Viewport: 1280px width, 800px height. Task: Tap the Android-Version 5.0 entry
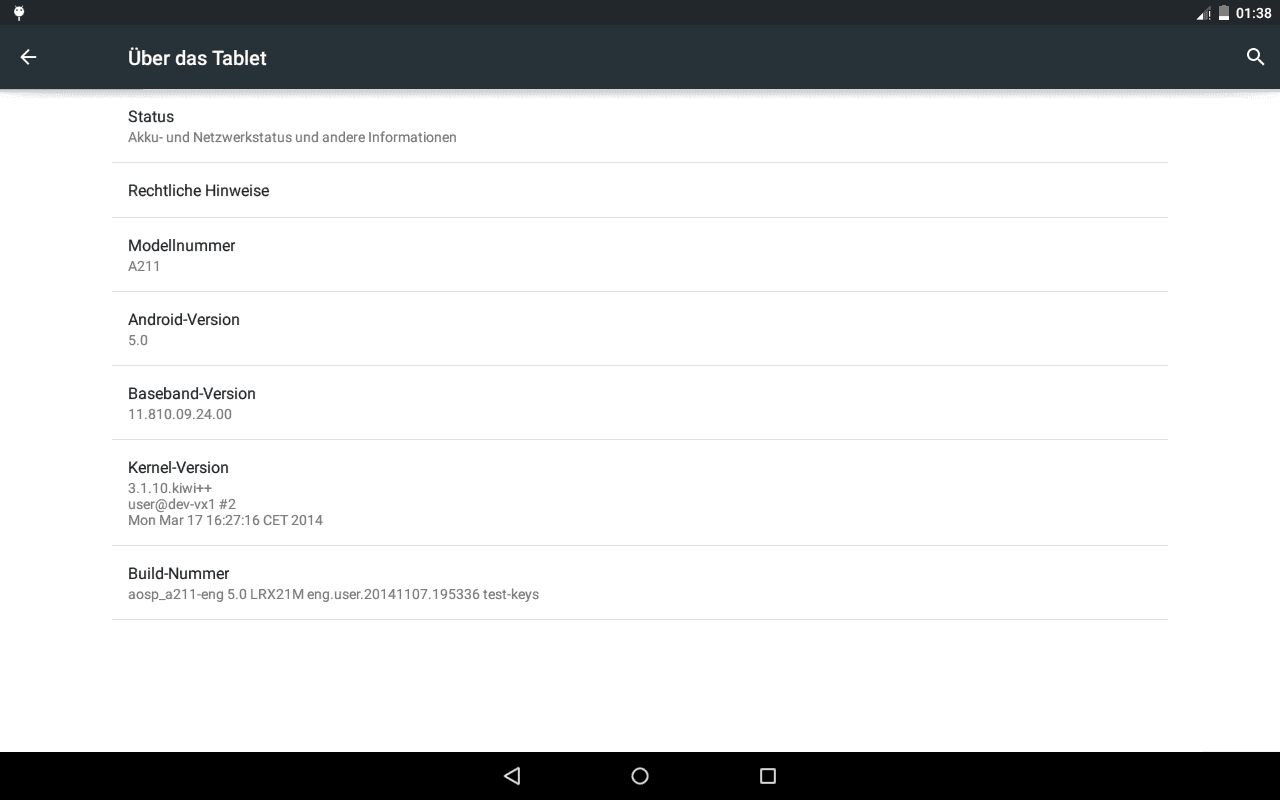point(640,329)
